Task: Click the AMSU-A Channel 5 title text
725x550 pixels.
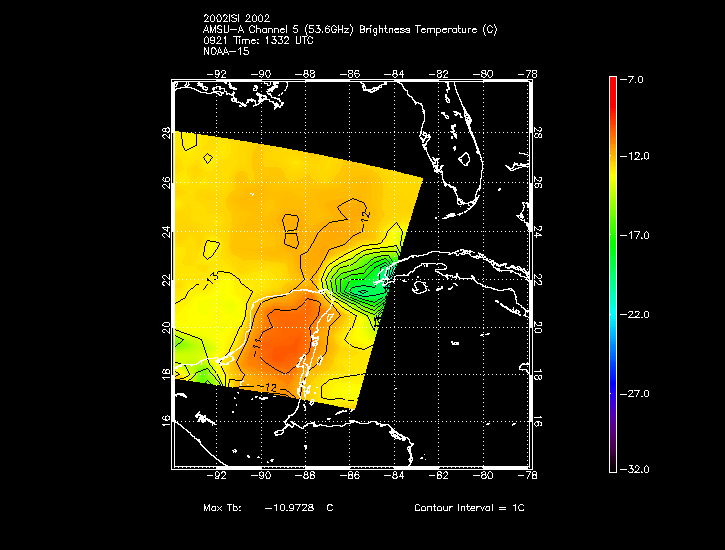Action: click(350, 30)
